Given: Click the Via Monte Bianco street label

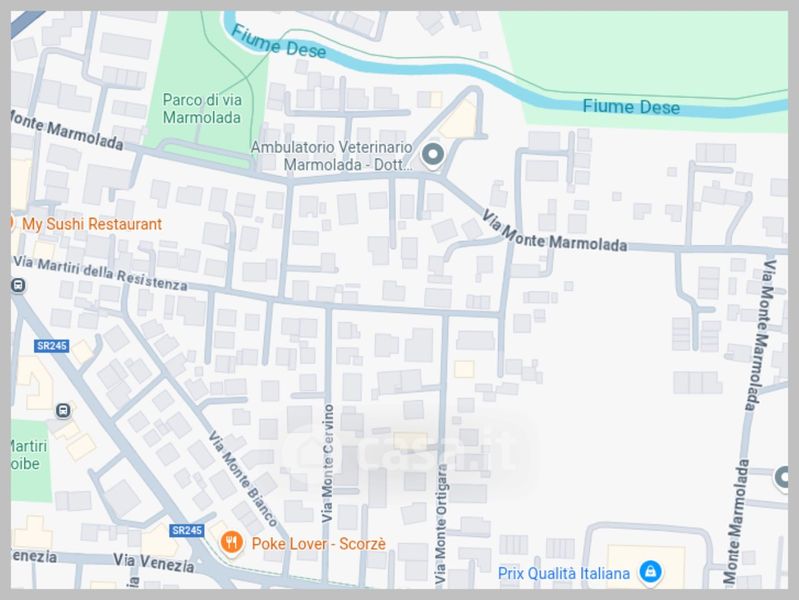Looking at the screenshot, I should pyautogui.click(x=243, y=479).
